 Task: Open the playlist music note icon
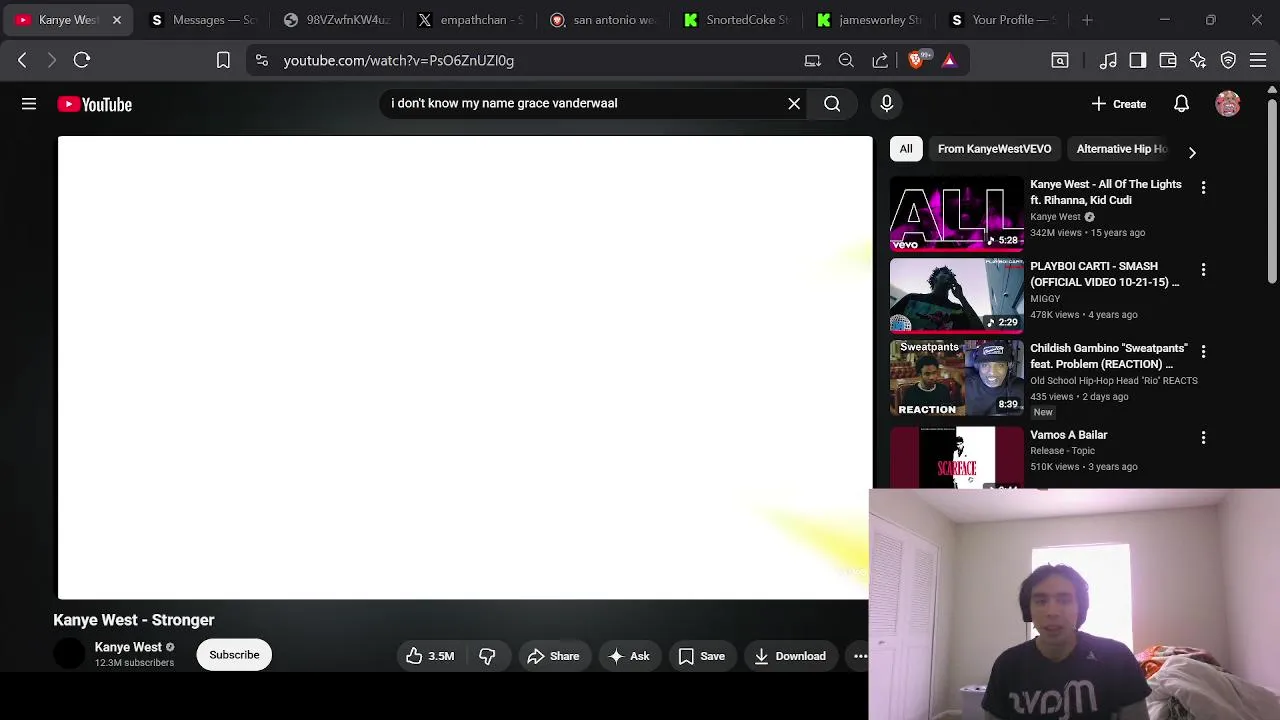(x=1108, y=60)
